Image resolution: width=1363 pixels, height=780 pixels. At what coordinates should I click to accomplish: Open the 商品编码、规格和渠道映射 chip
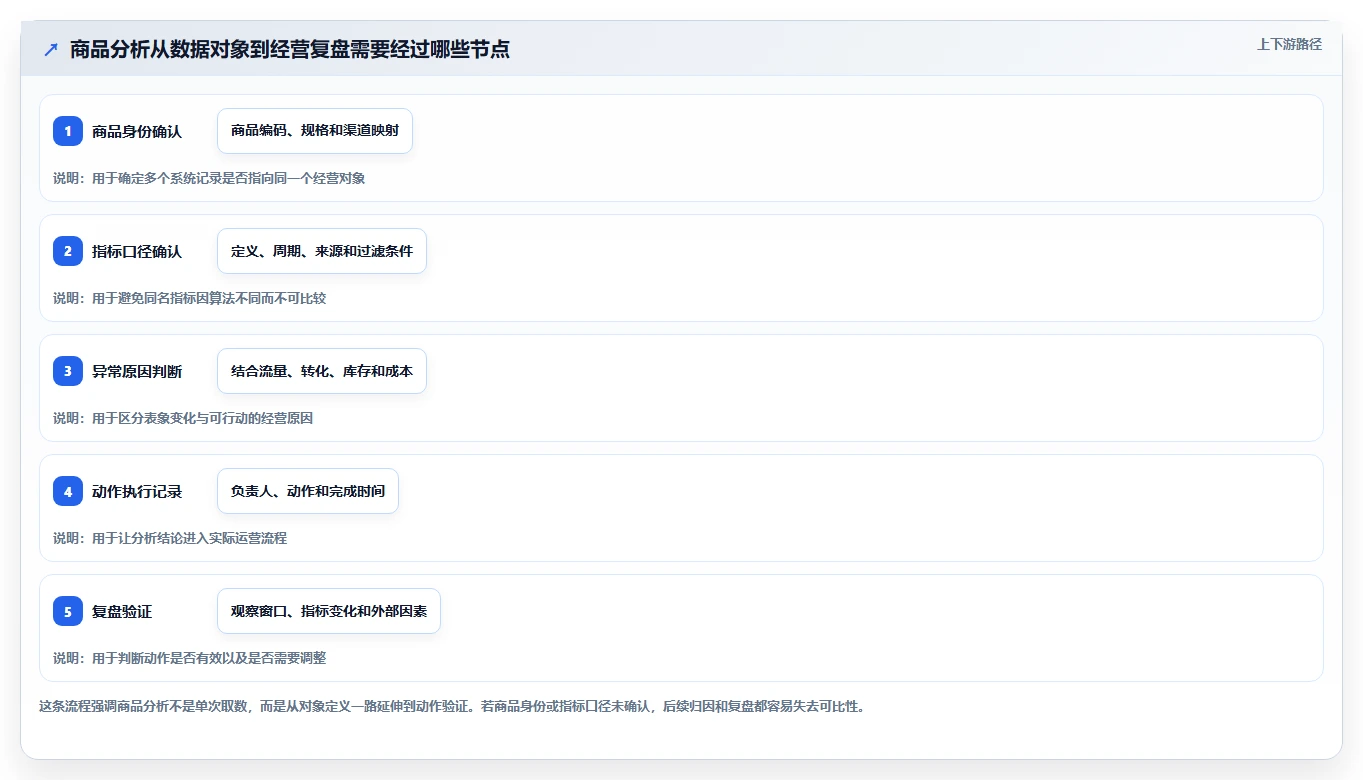[315, 131]
